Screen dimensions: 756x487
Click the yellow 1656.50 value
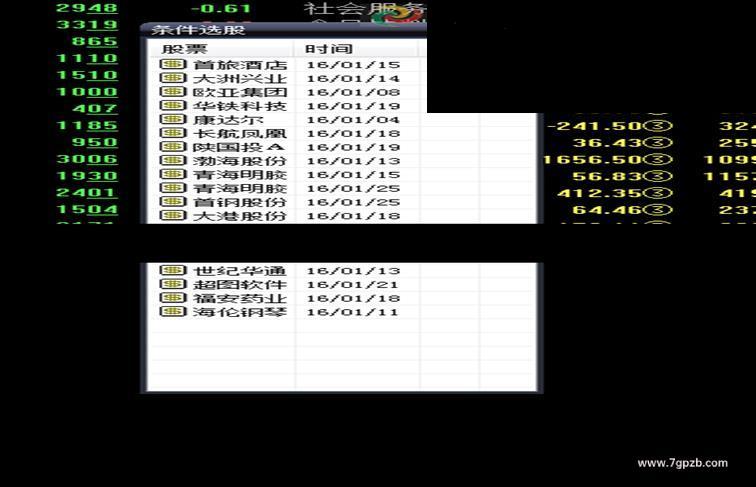click(x=594, y=160)
